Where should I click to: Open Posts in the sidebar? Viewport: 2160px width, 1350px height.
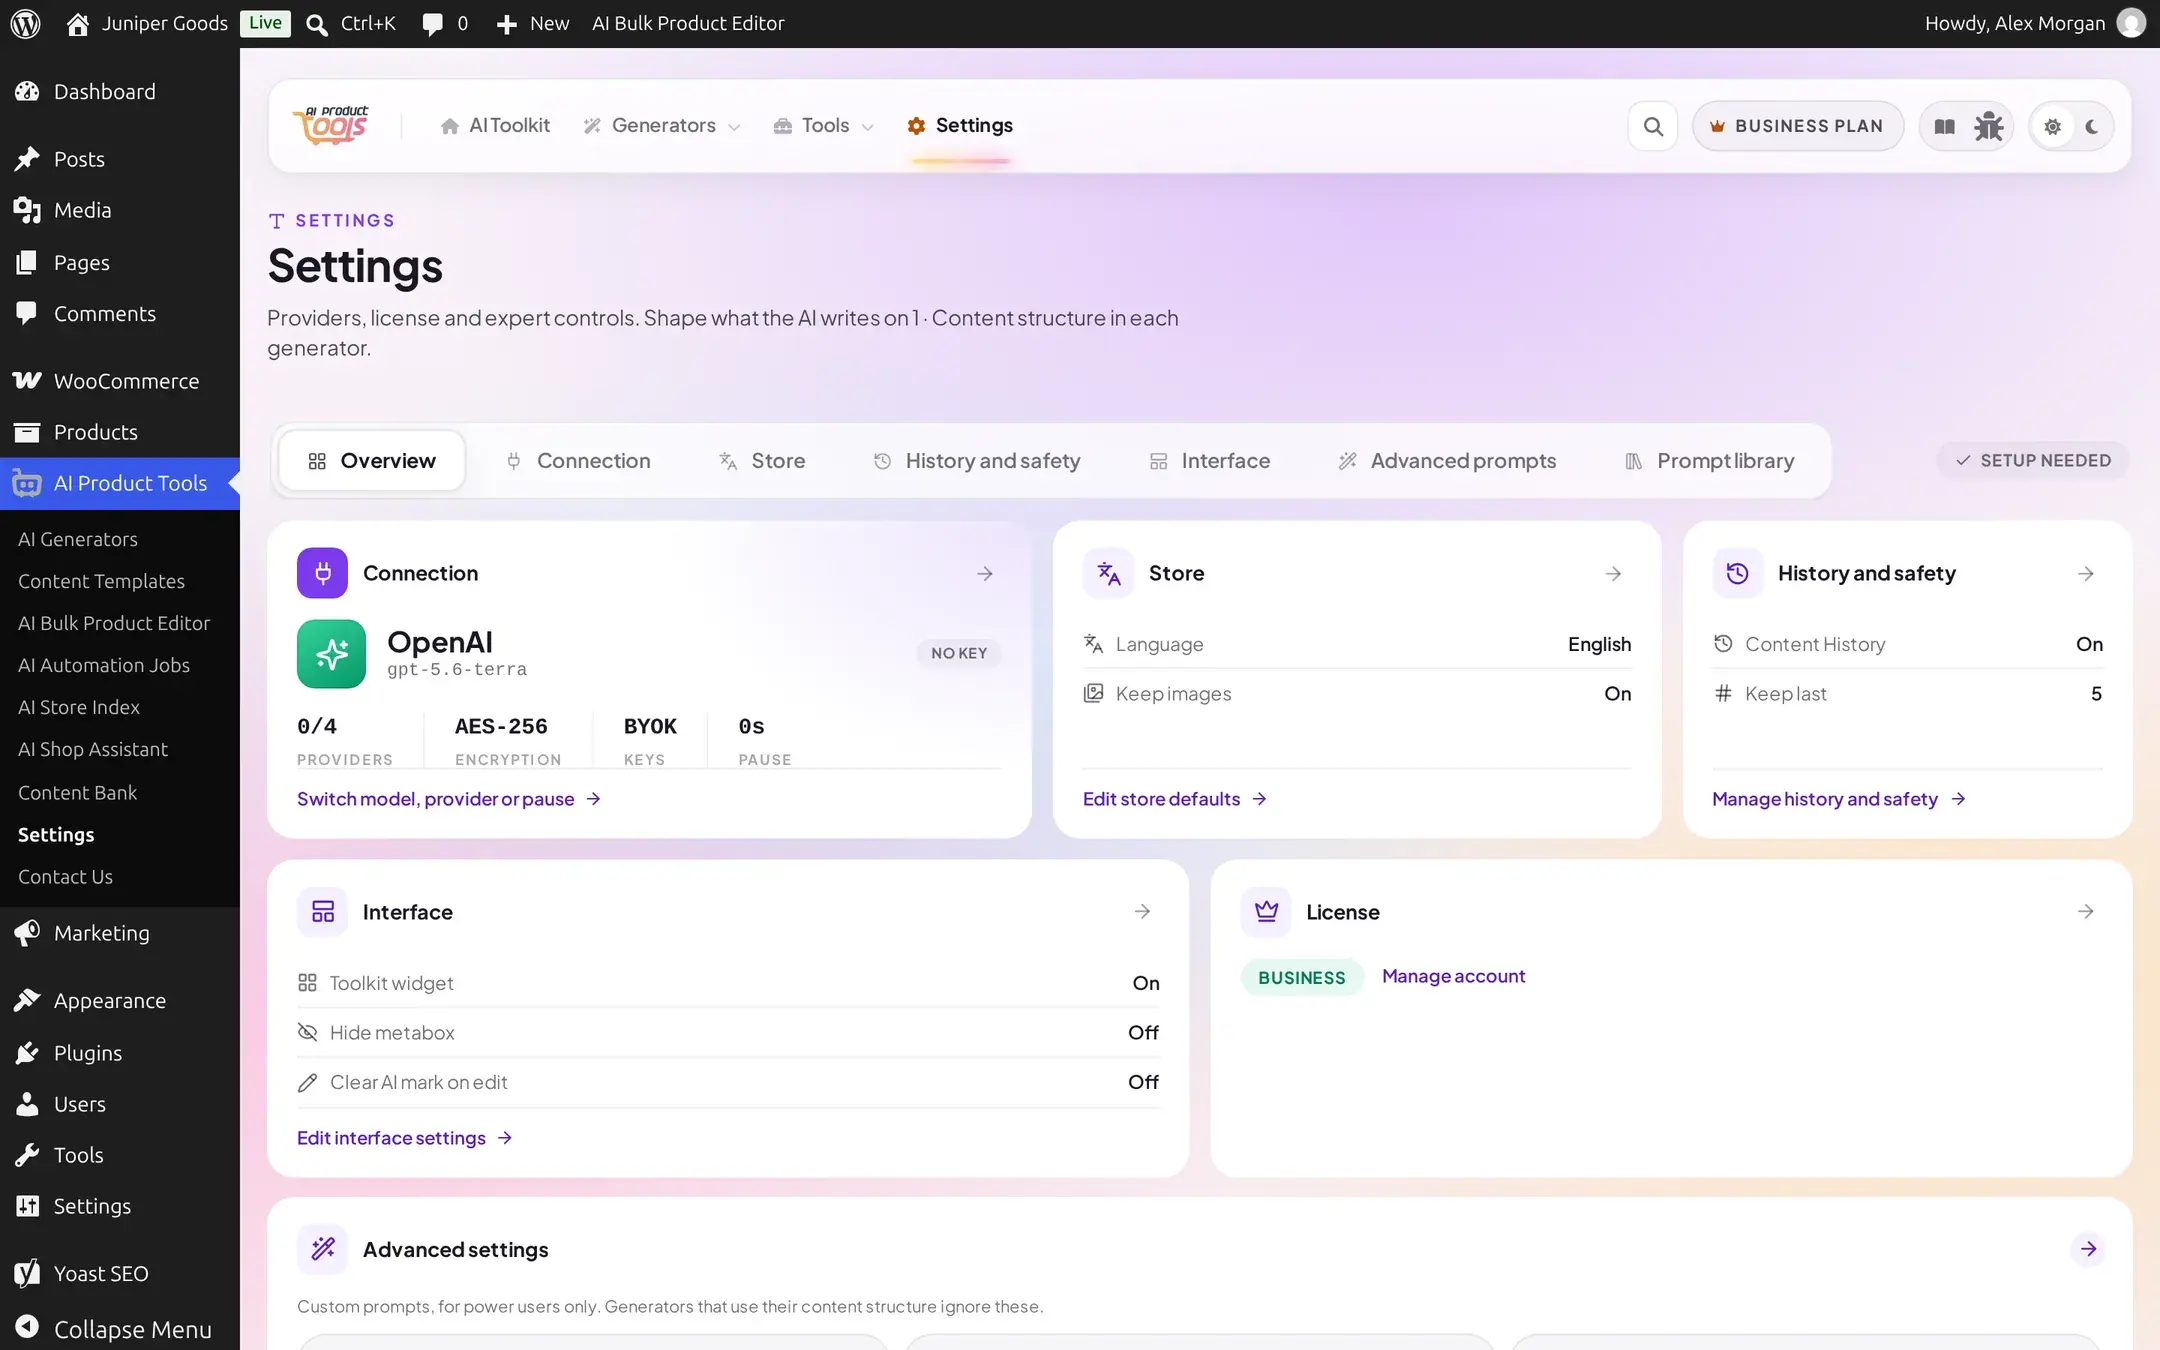pyautogui.click(x=120, y=159)
